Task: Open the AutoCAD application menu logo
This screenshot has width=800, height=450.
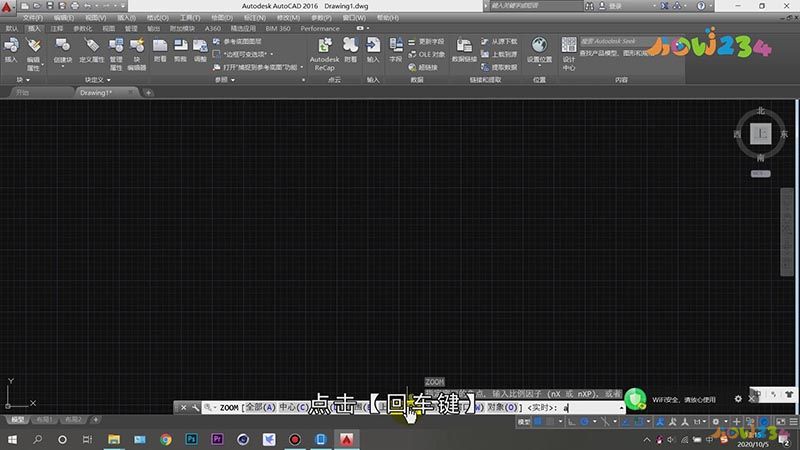Action: 7,7
